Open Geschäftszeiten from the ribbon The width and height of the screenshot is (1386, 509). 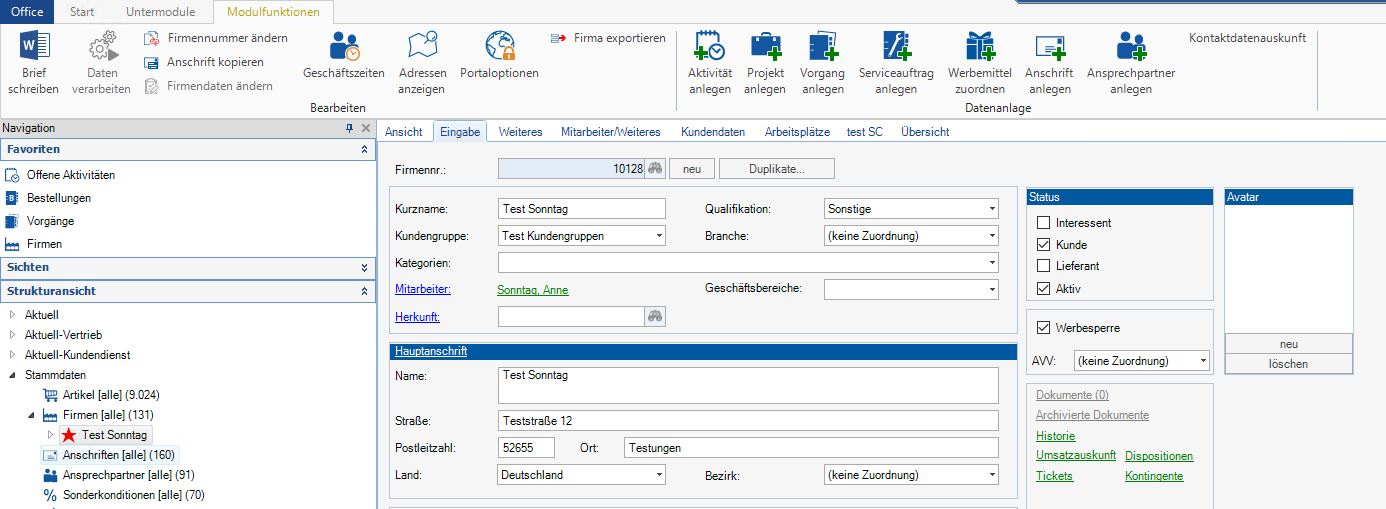click(344, 47)
